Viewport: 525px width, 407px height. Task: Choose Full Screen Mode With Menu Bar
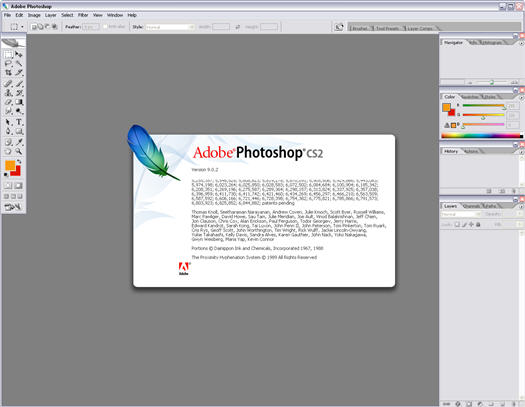(x=13, y=196)
